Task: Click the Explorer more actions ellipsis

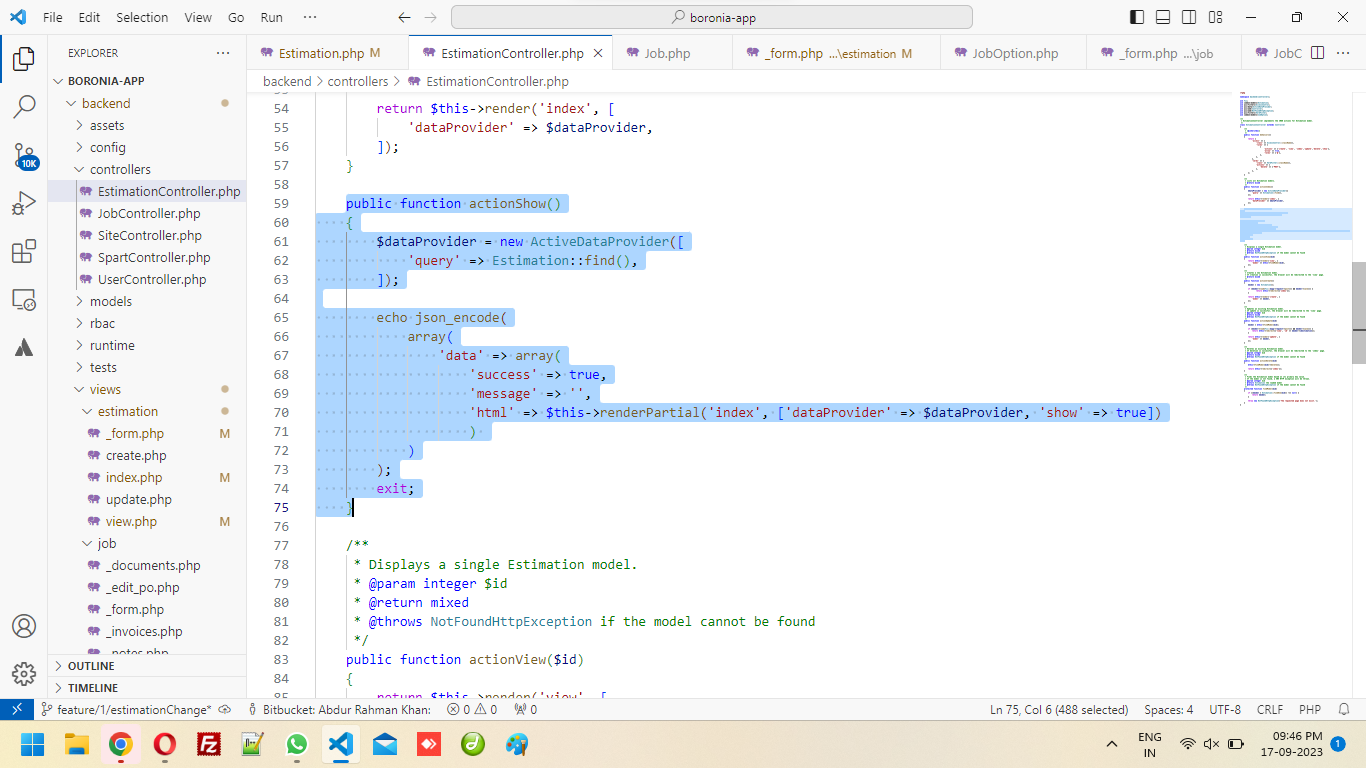Action: coord(222,53)
